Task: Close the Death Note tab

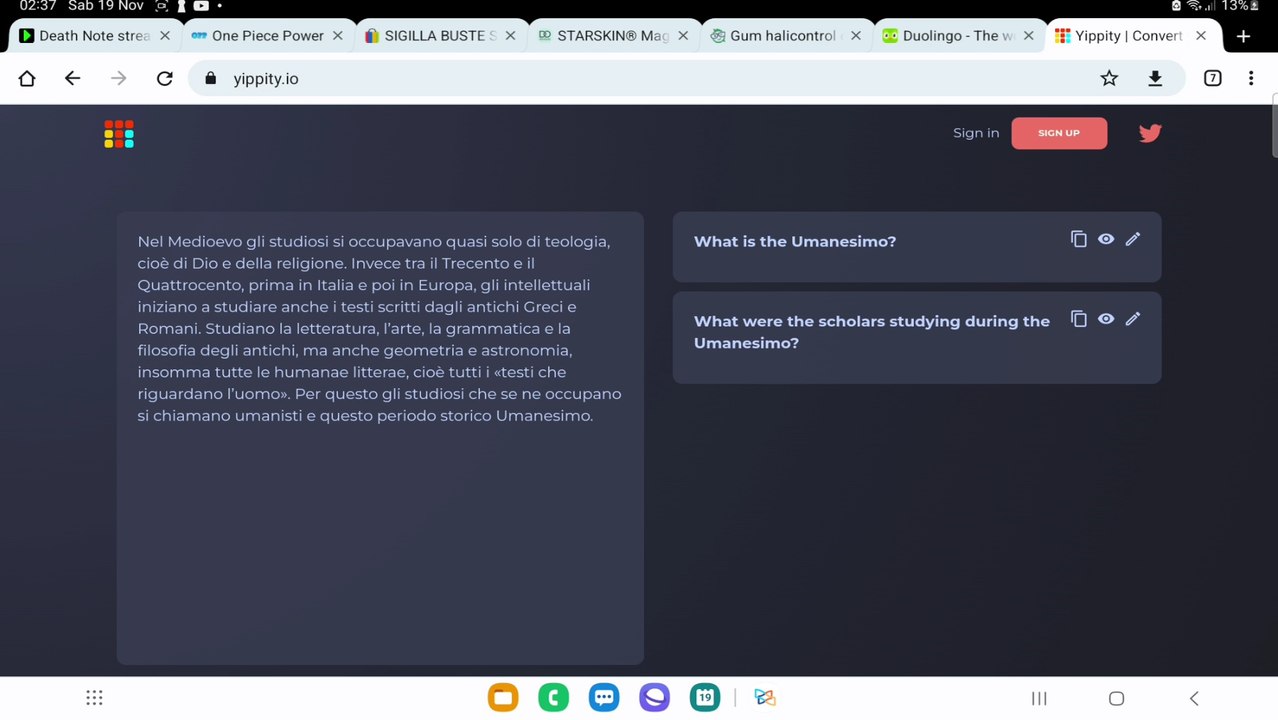Action: [165, 36]
